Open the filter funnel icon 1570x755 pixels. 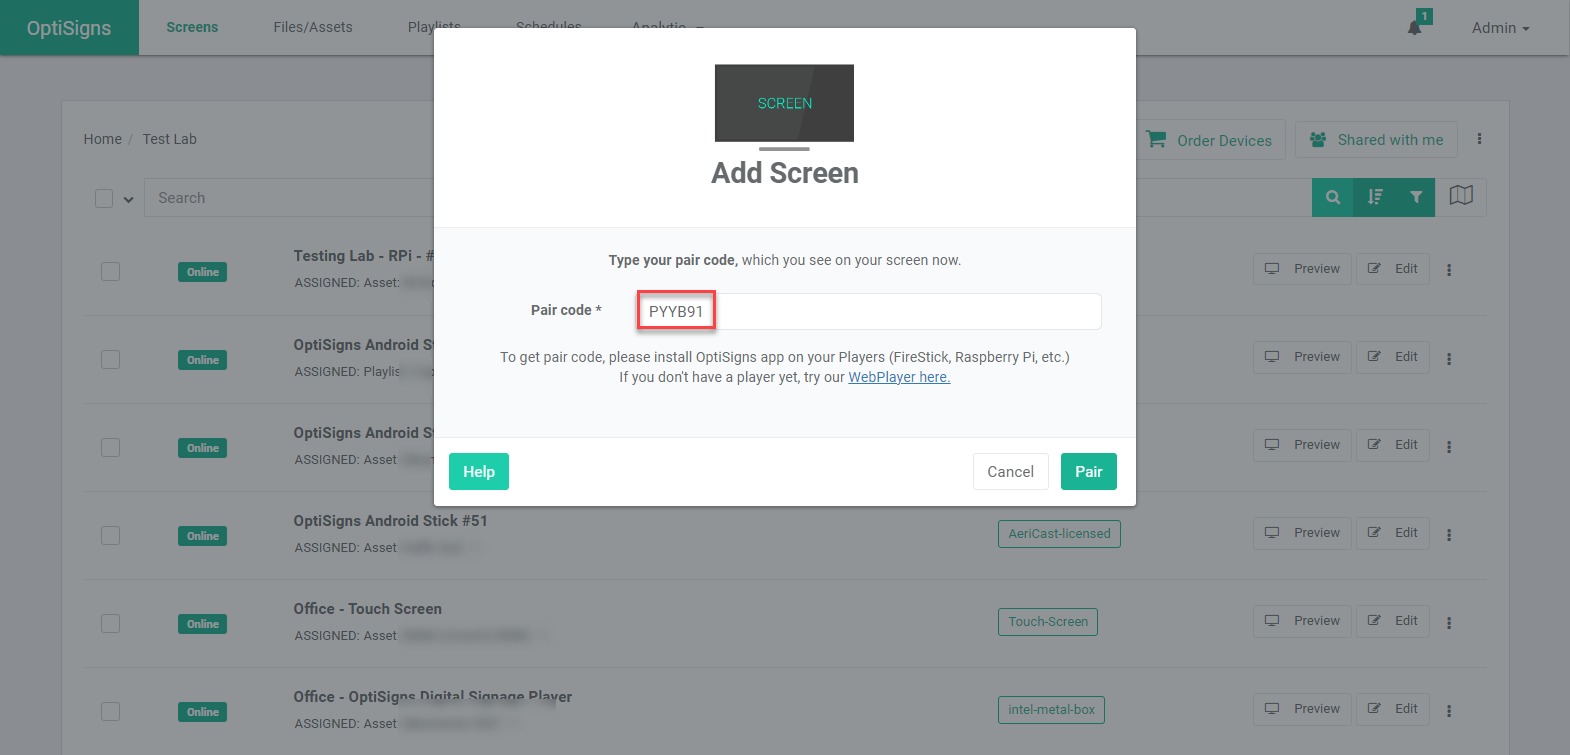tap(1416, 198)
